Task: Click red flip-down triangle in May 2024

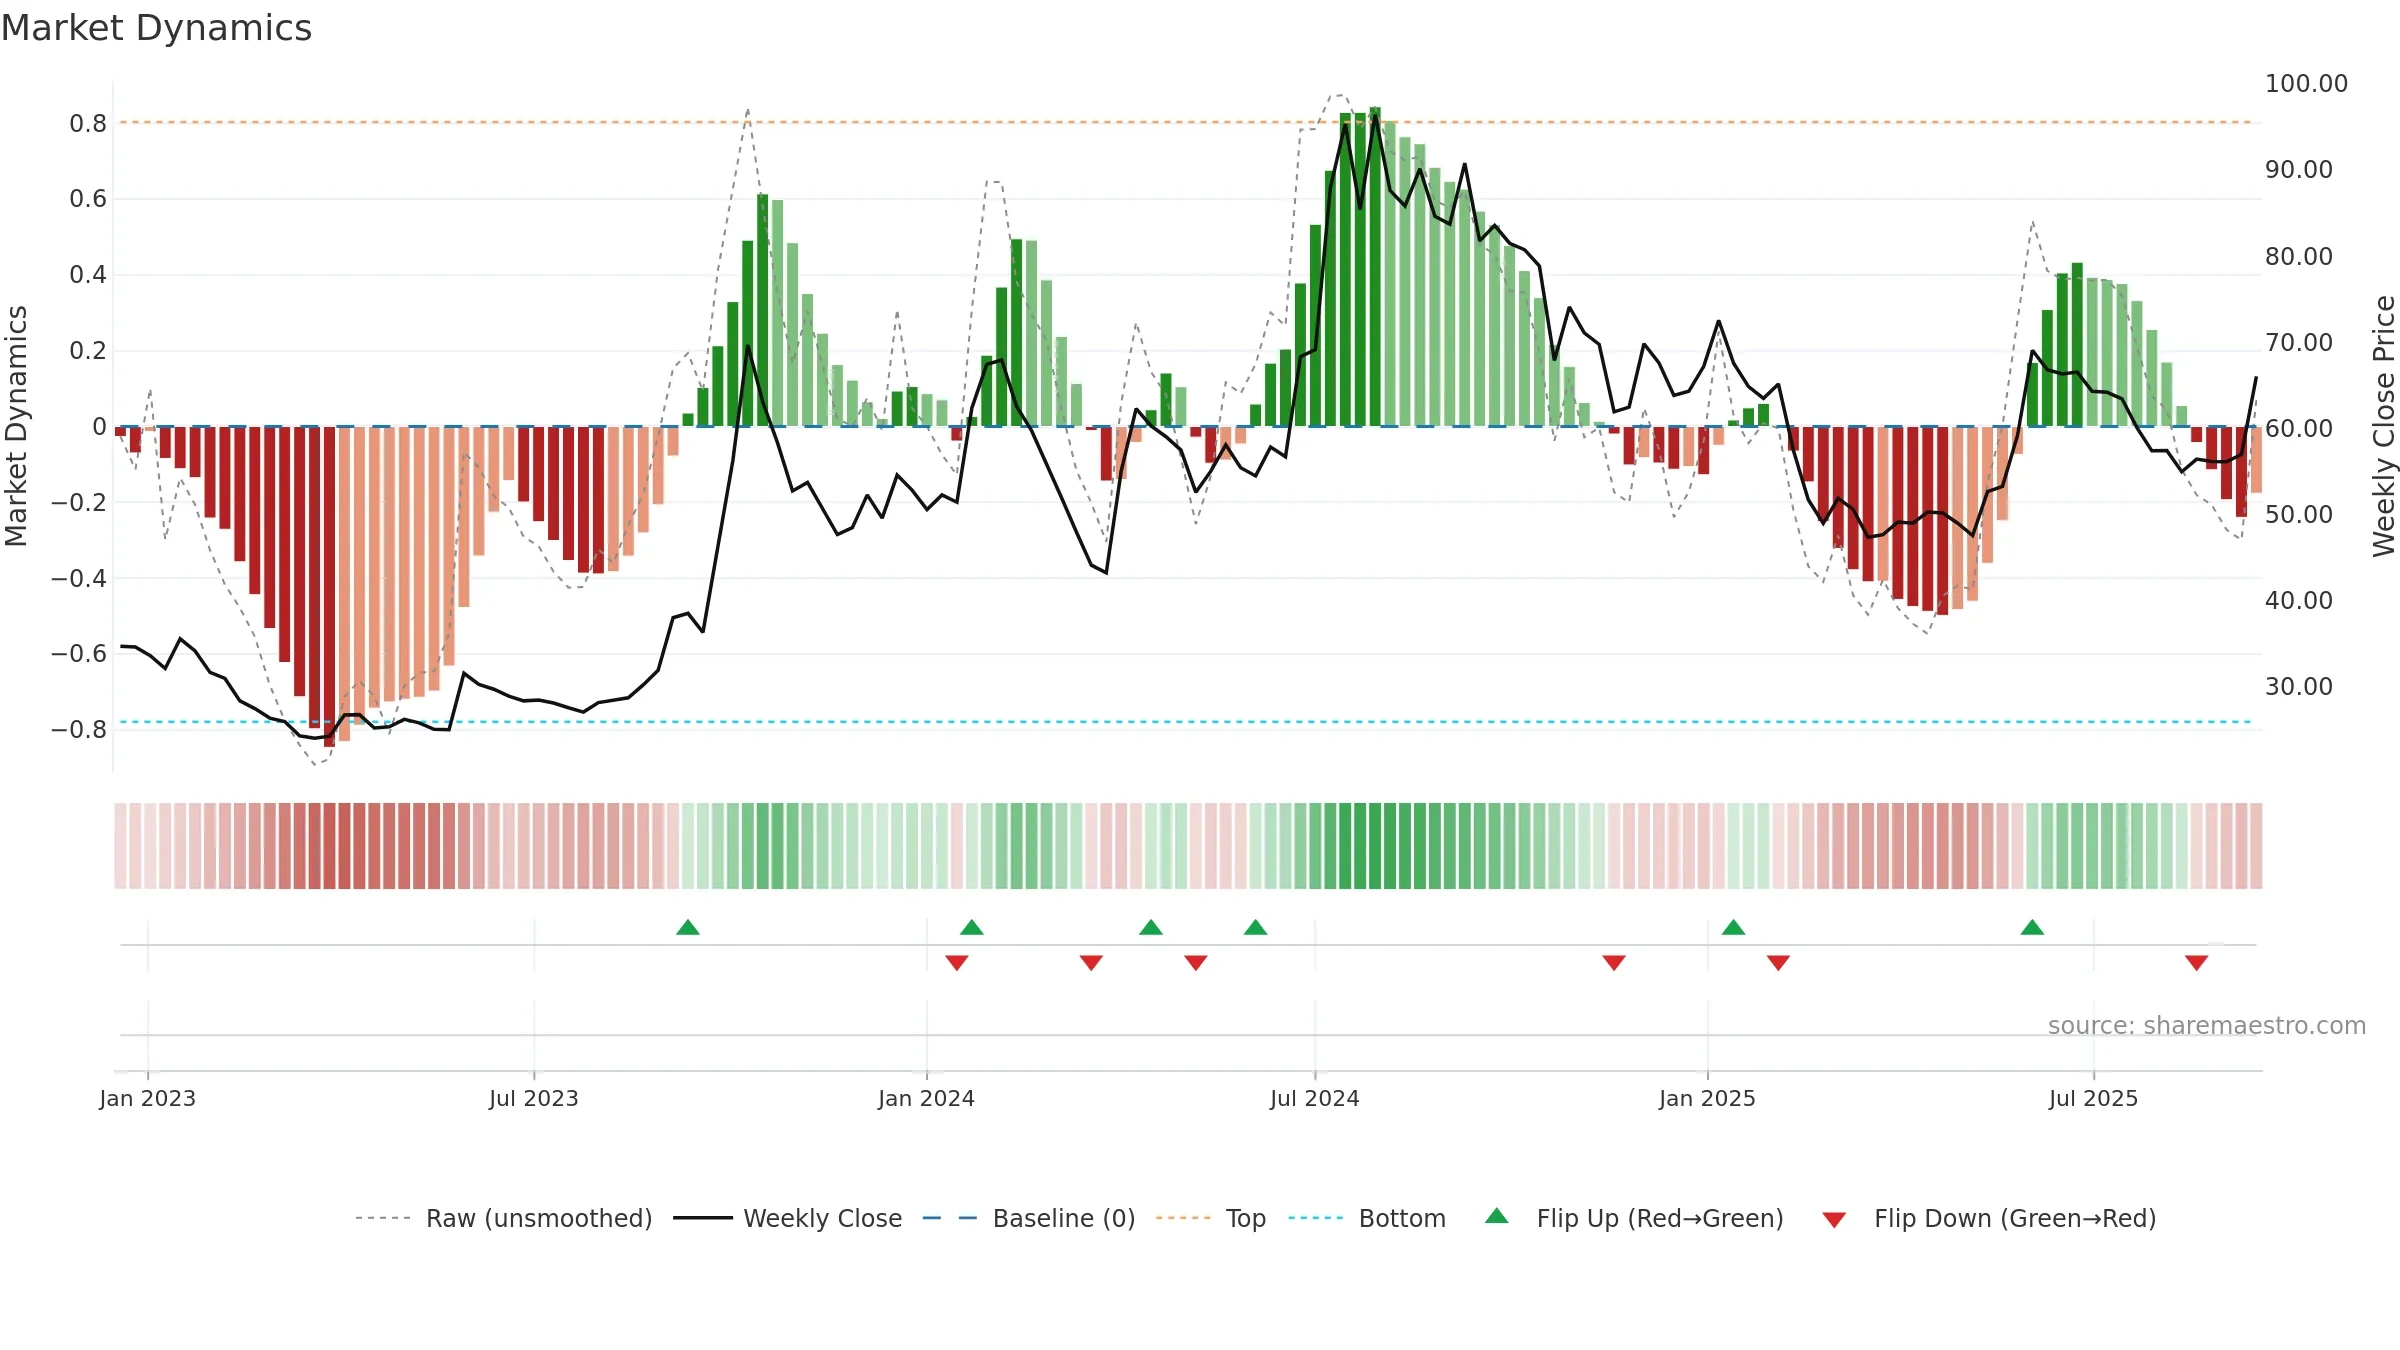Action: pos(1196,962)
